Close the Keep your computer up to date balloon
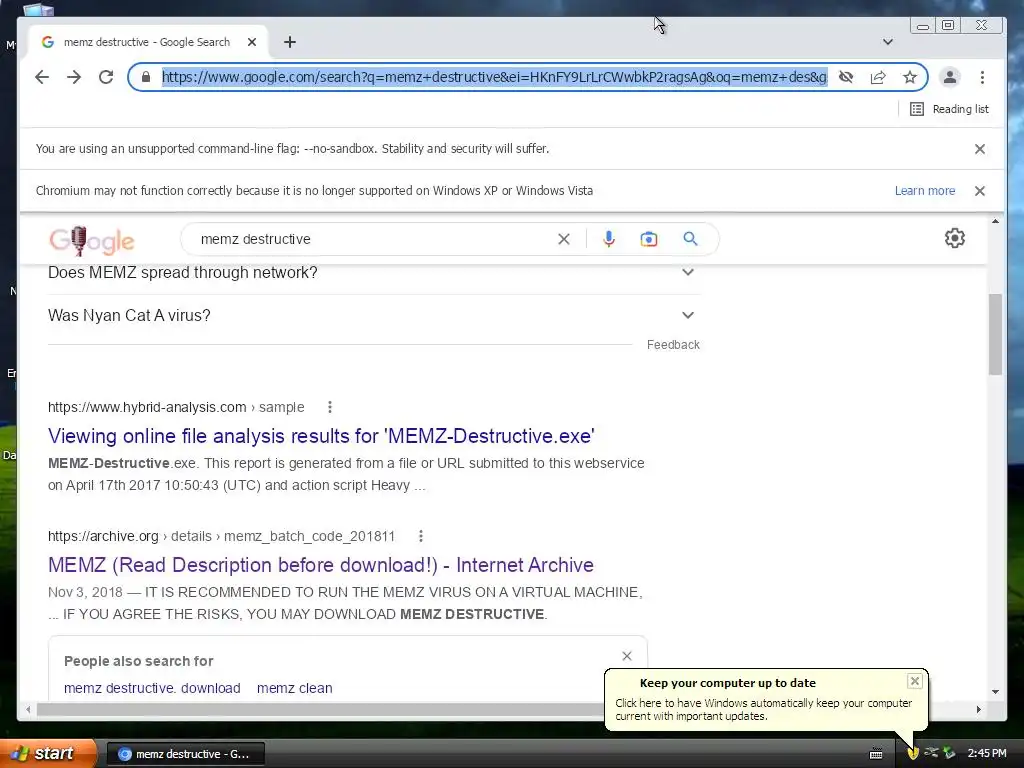The width and height of the screenshot is (1024, 768). coord(915,681)
